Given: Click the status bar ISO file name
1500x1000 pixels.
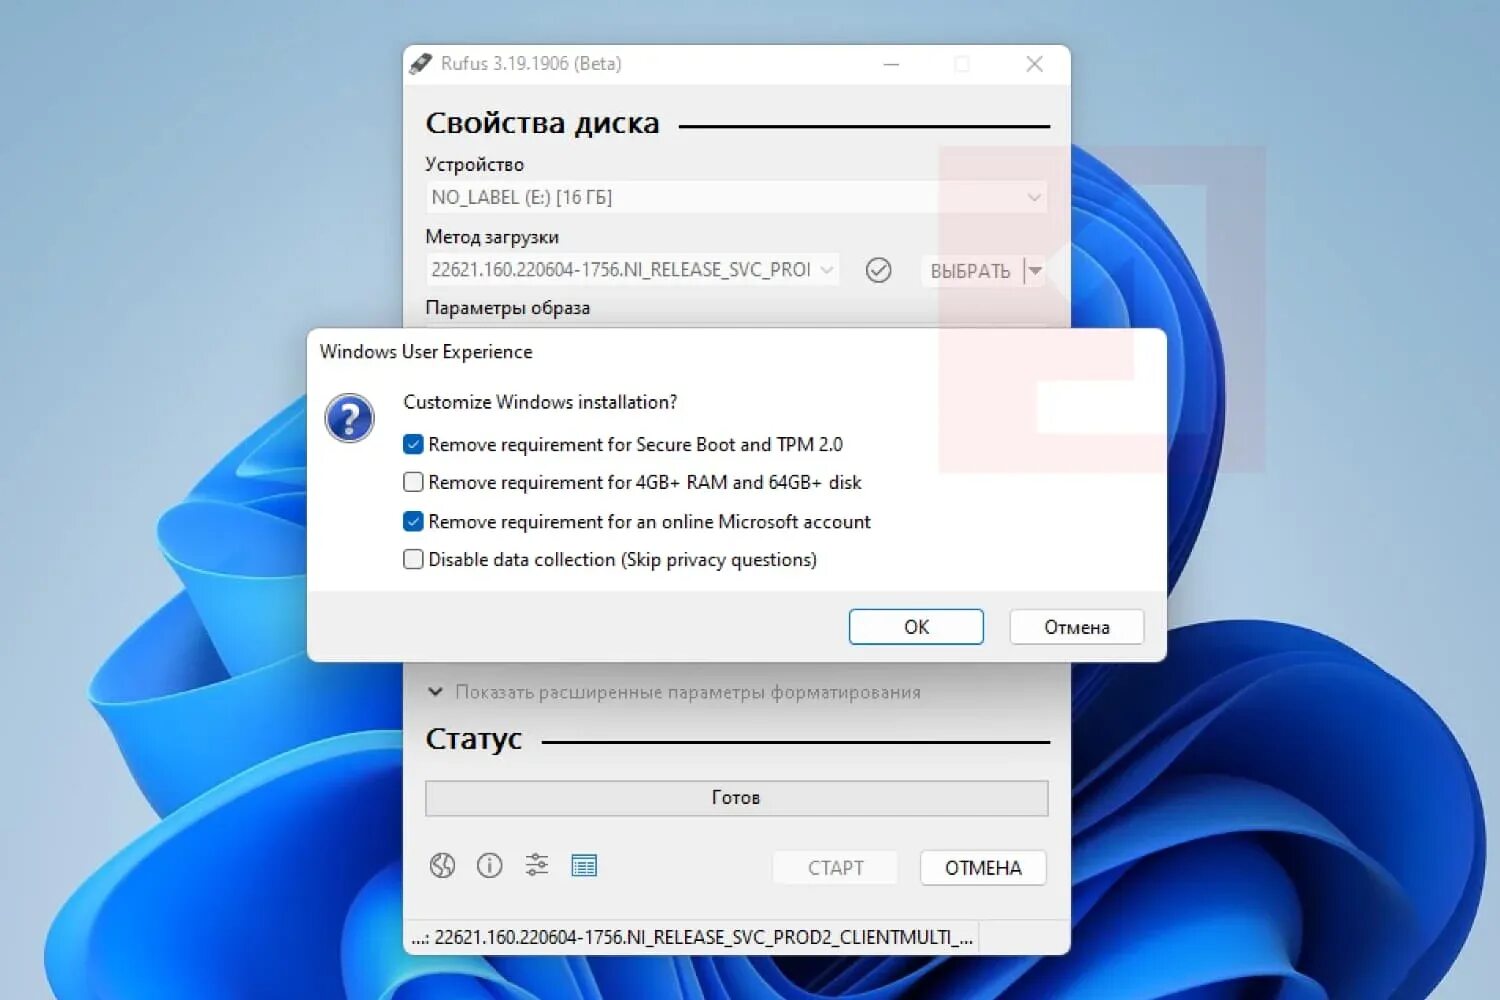Looking at the screenshot, I should (x=692, y=937).
